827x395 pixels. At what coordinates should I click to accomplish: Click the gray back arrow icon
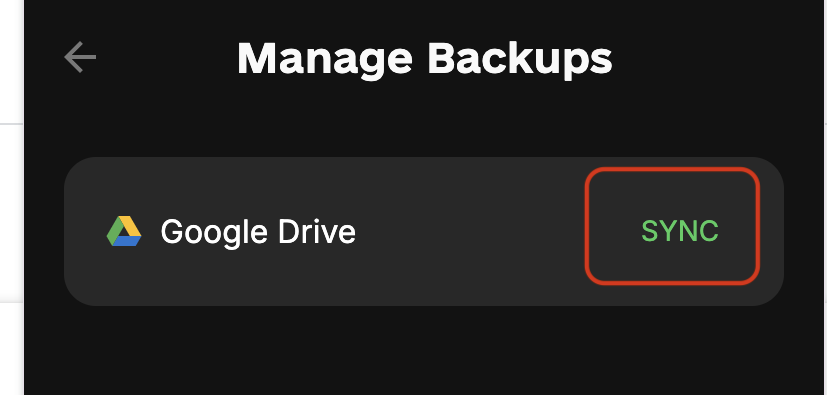click(80, 57)
